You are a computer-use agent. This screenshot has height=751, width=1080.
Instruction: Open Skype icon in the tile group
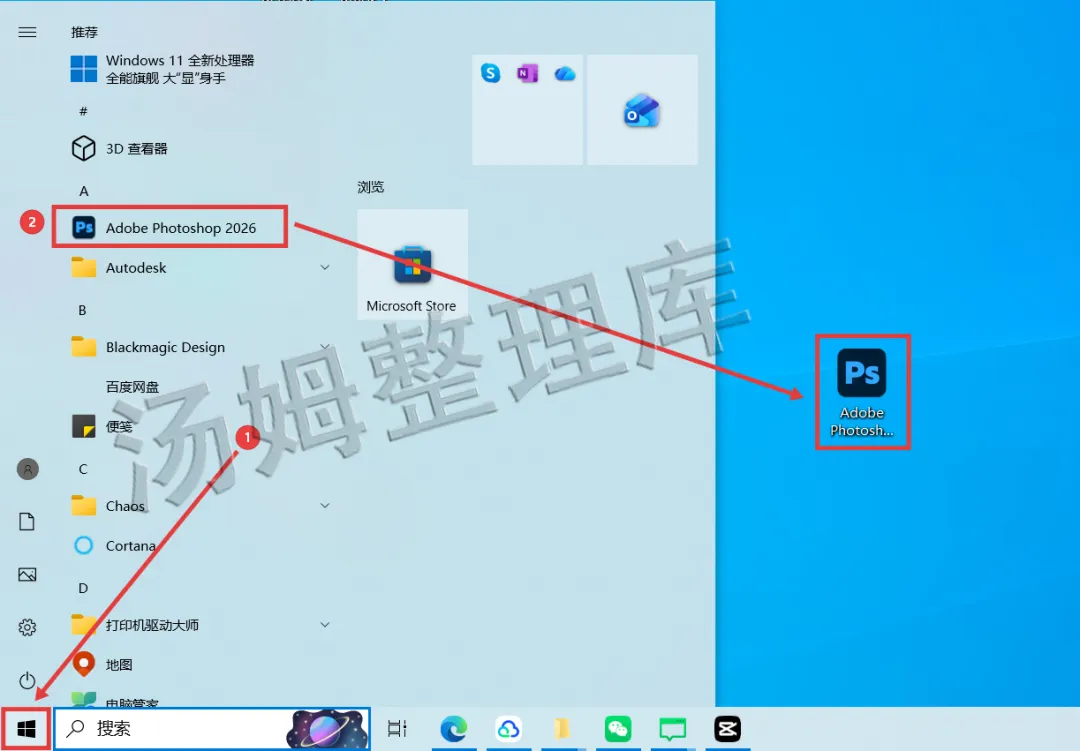490,73
